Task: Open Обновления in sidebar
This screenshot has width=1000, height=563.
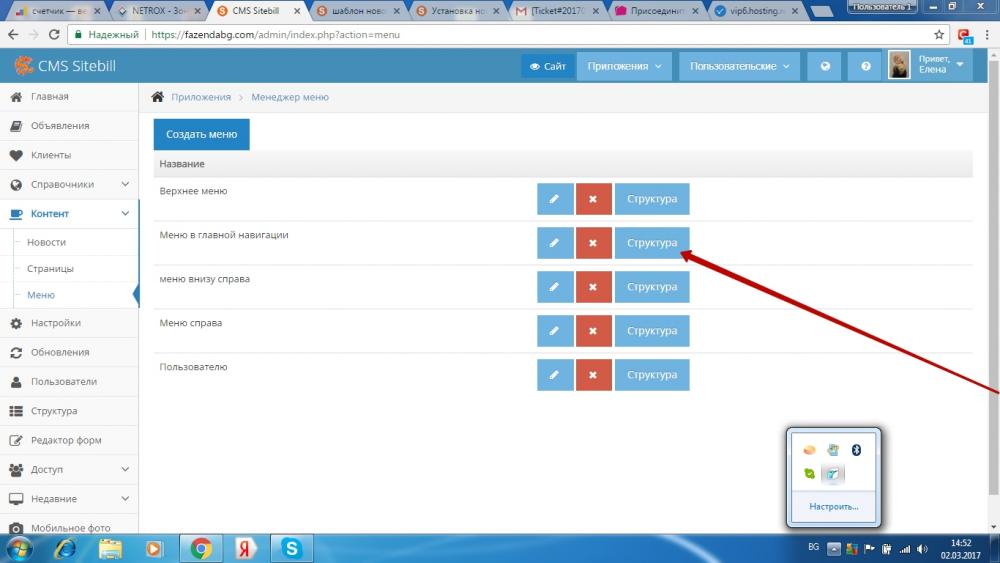Action: [x=69, y=353]
